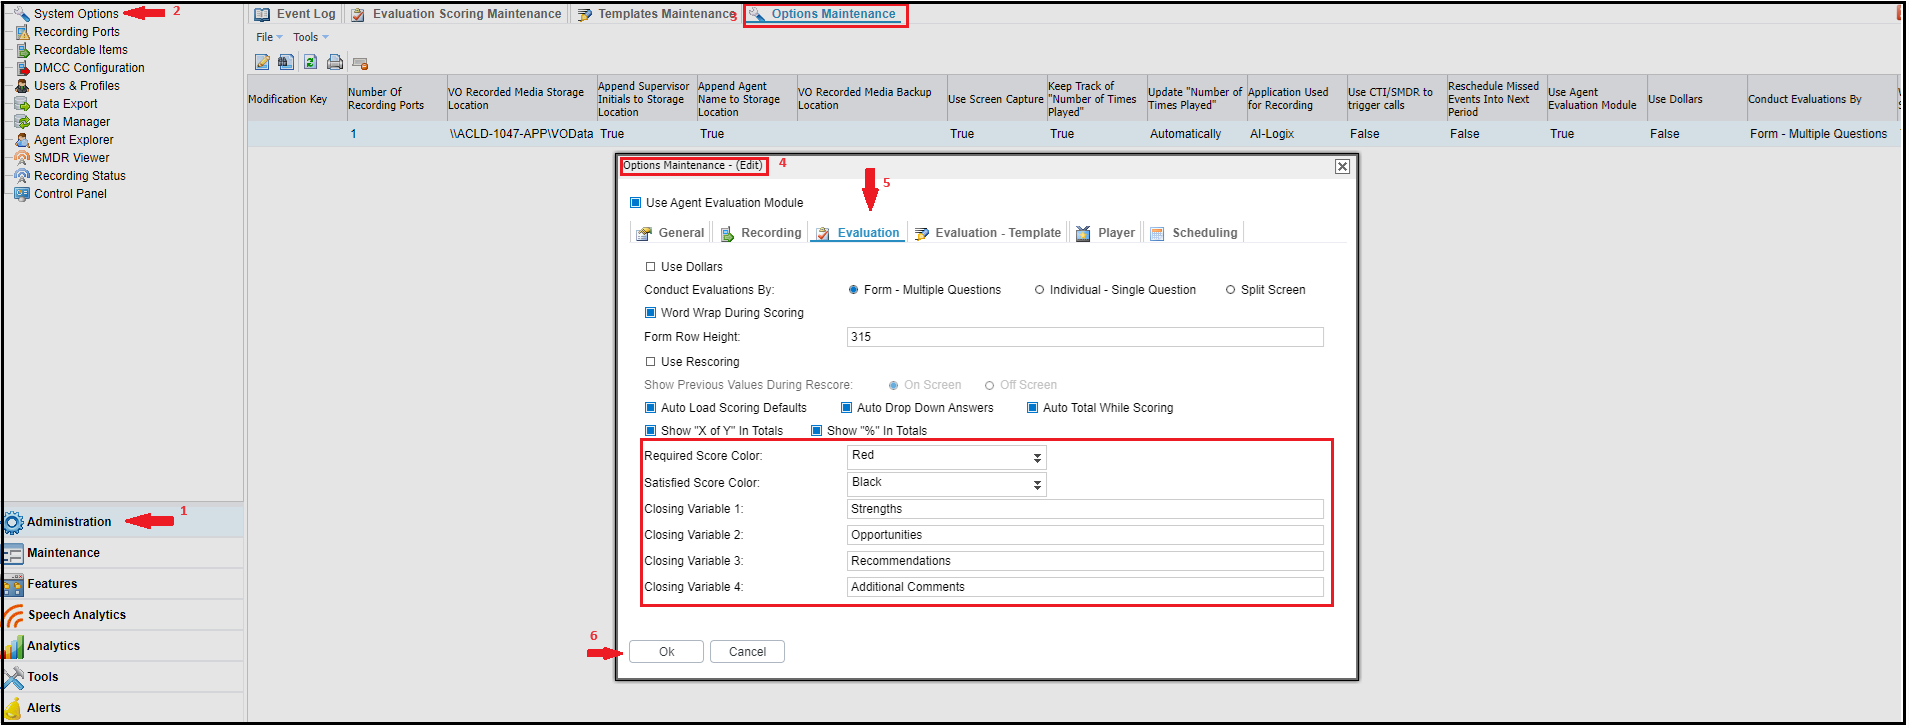
Task: Click the Control Panel monitor icon
Action: [22, 194]
